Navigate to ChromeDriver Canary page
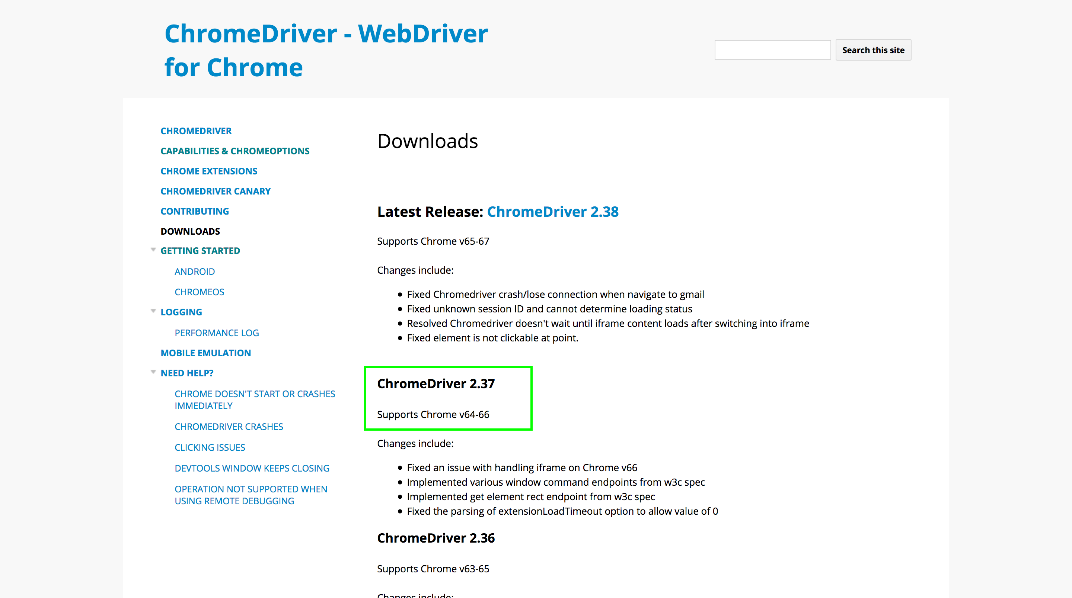The height and width of the screenshot is (598, 1072). point(215,191)
